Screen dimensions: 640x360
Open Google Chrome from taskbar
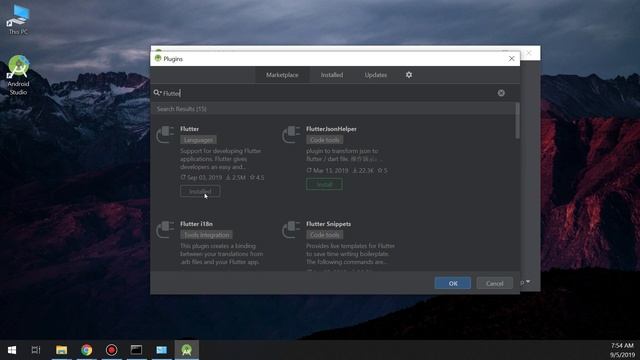[x=87, y=350]
